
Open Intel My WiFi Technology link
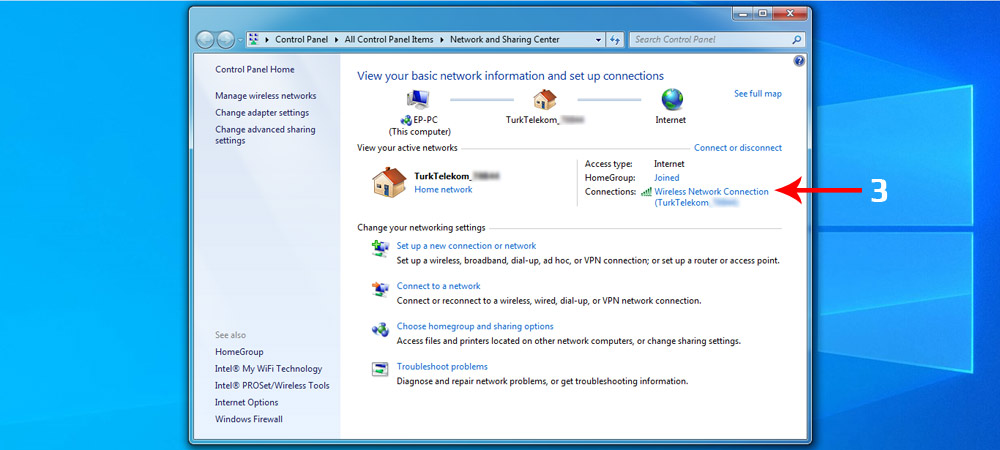268,368
